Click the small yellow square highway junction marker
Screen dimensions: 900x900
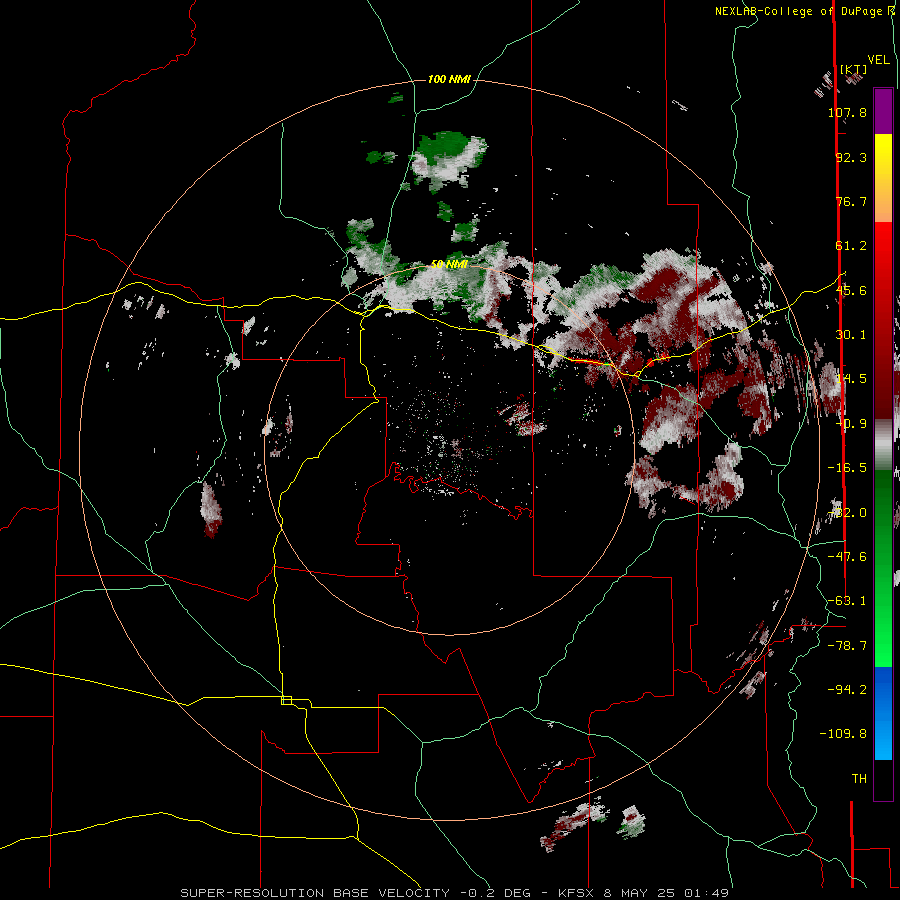point(286,700)
